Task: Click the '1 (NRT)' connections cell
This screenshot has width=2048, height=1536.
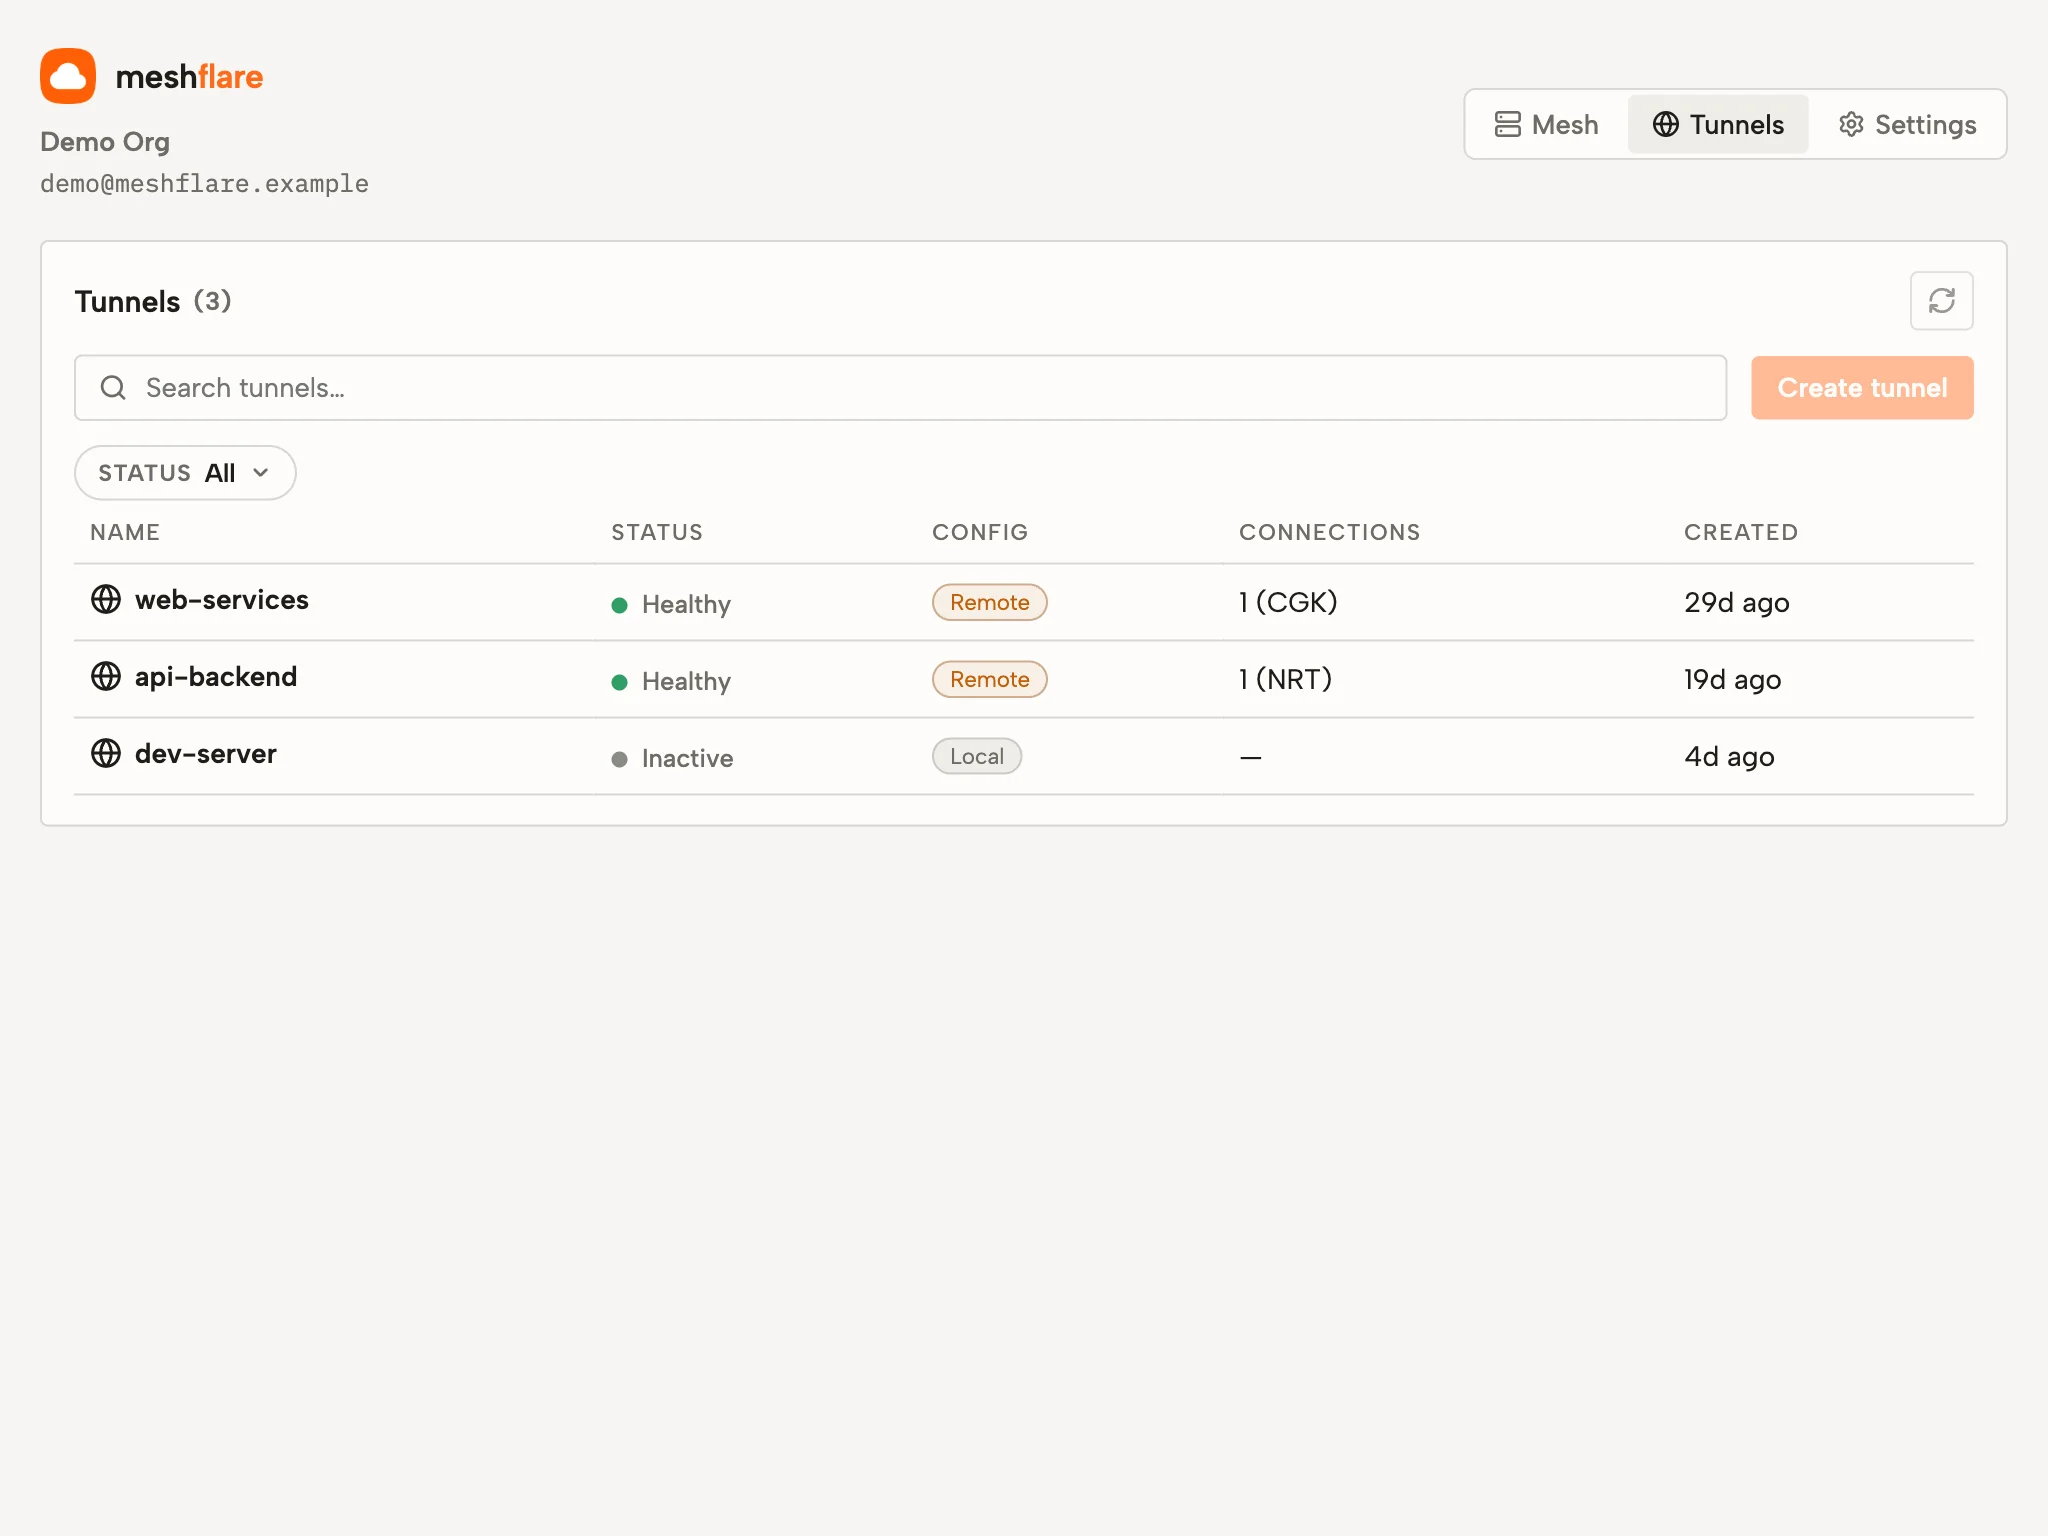Action: coord(1286,679)
